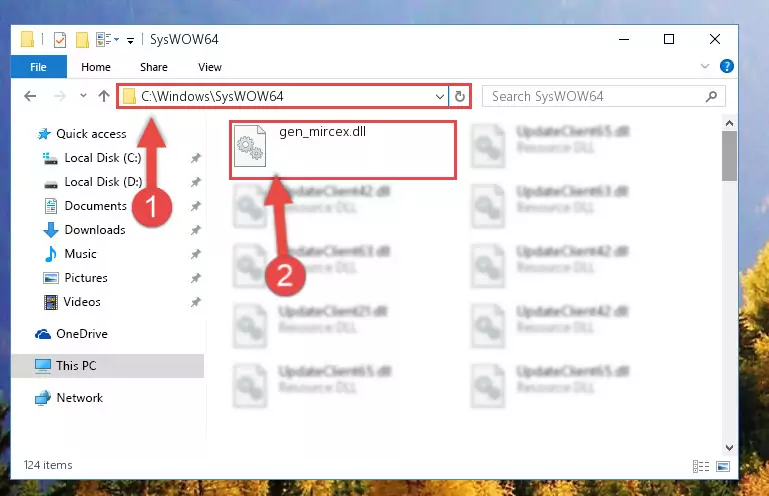
Task: Select Network in the navigation pane
Action: [79, 398]
